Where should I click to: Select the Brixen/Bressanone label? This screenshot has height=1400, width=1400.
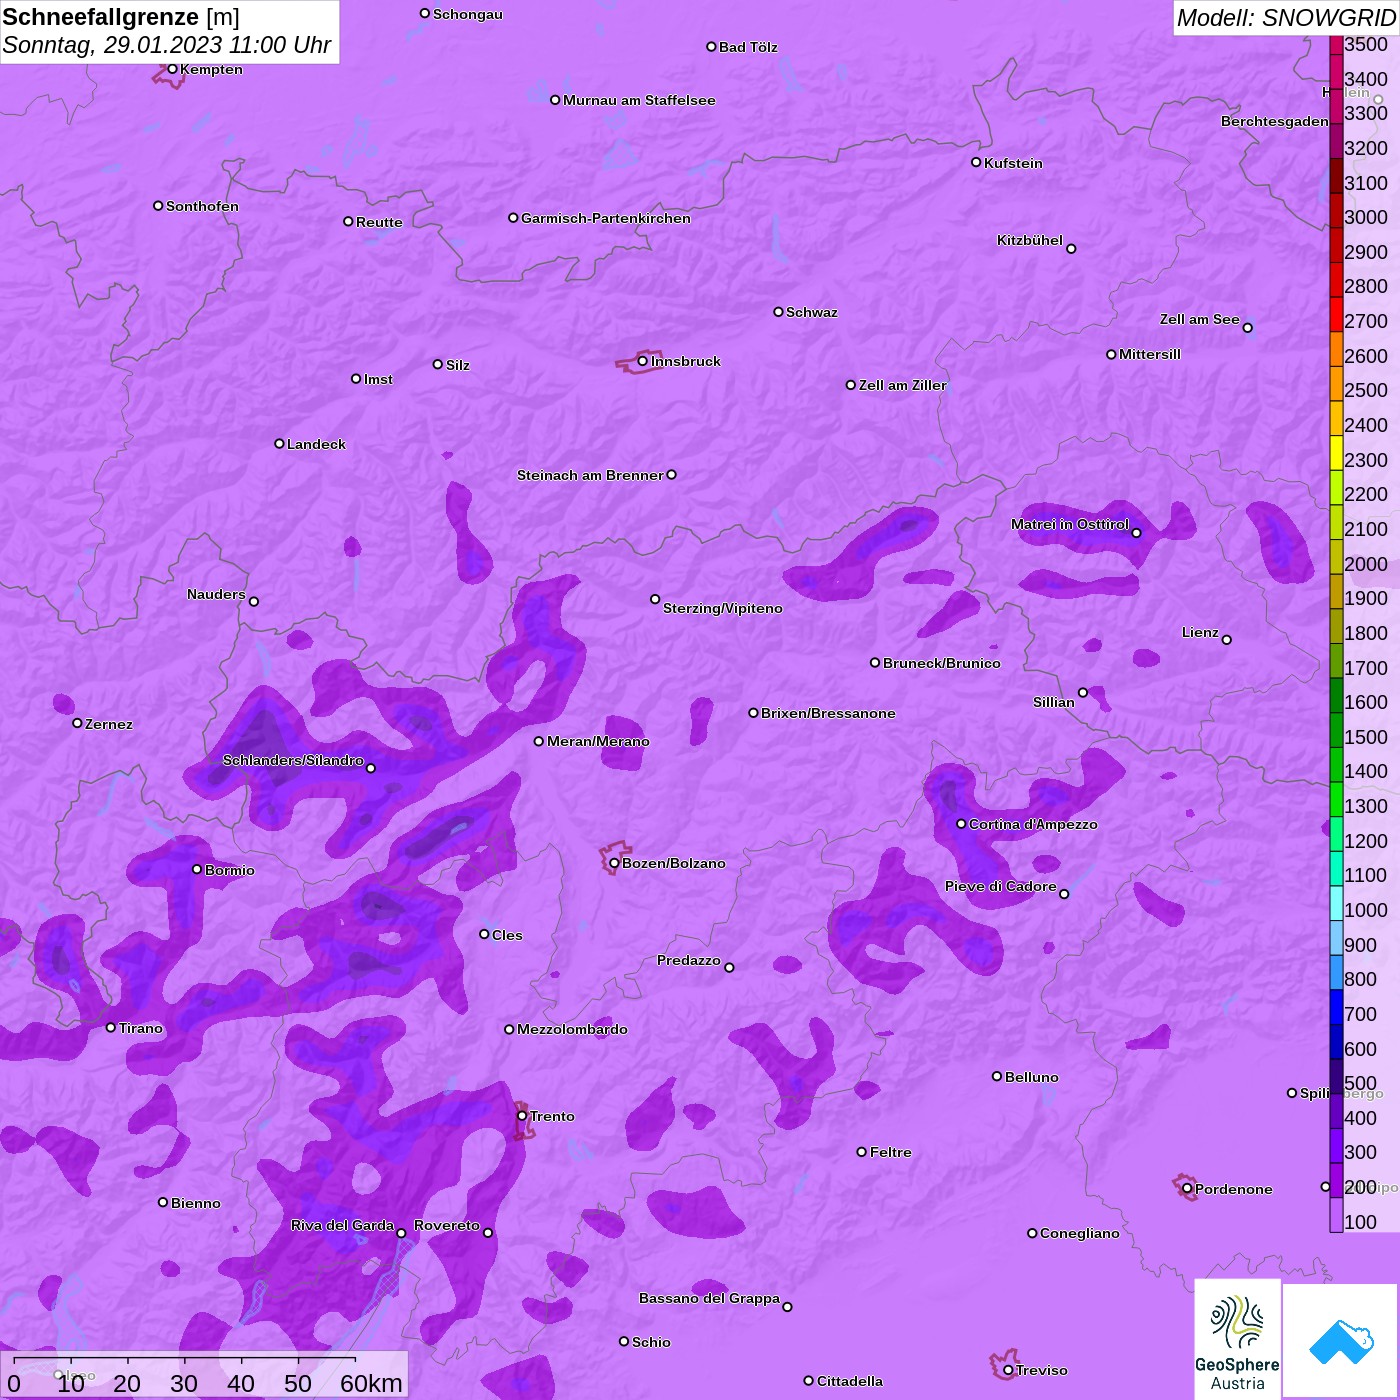coord(828,713)
